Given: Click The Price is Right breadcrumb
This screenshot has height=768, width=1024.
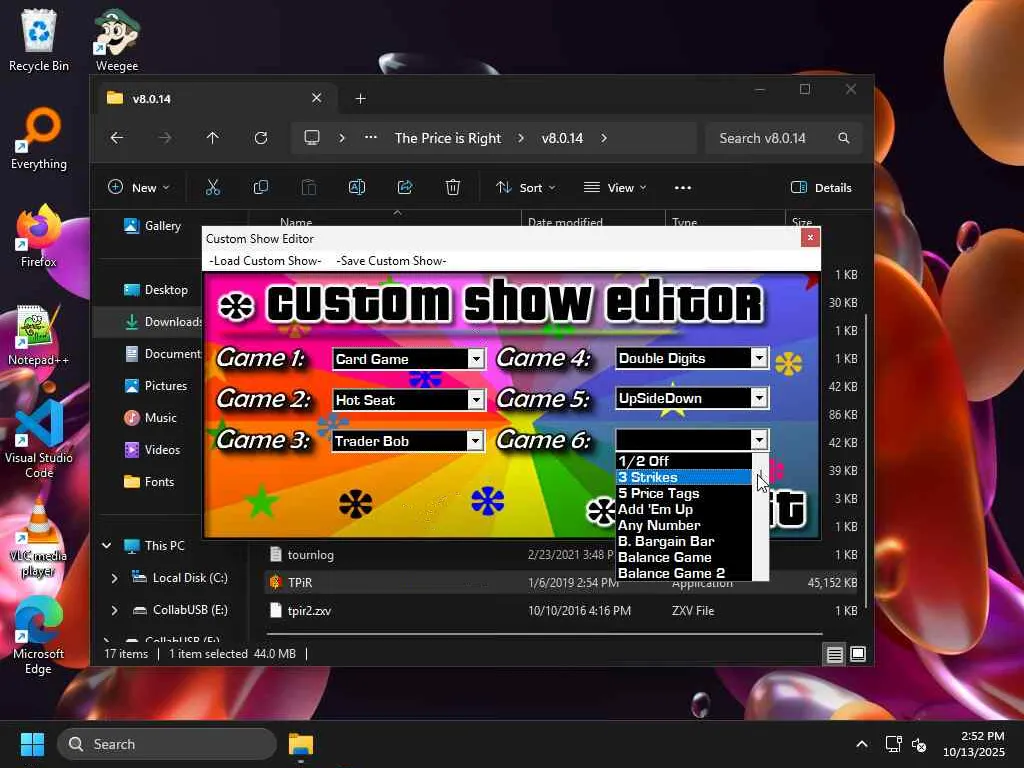Looking at the screenshot, I should tap(447, 138).
